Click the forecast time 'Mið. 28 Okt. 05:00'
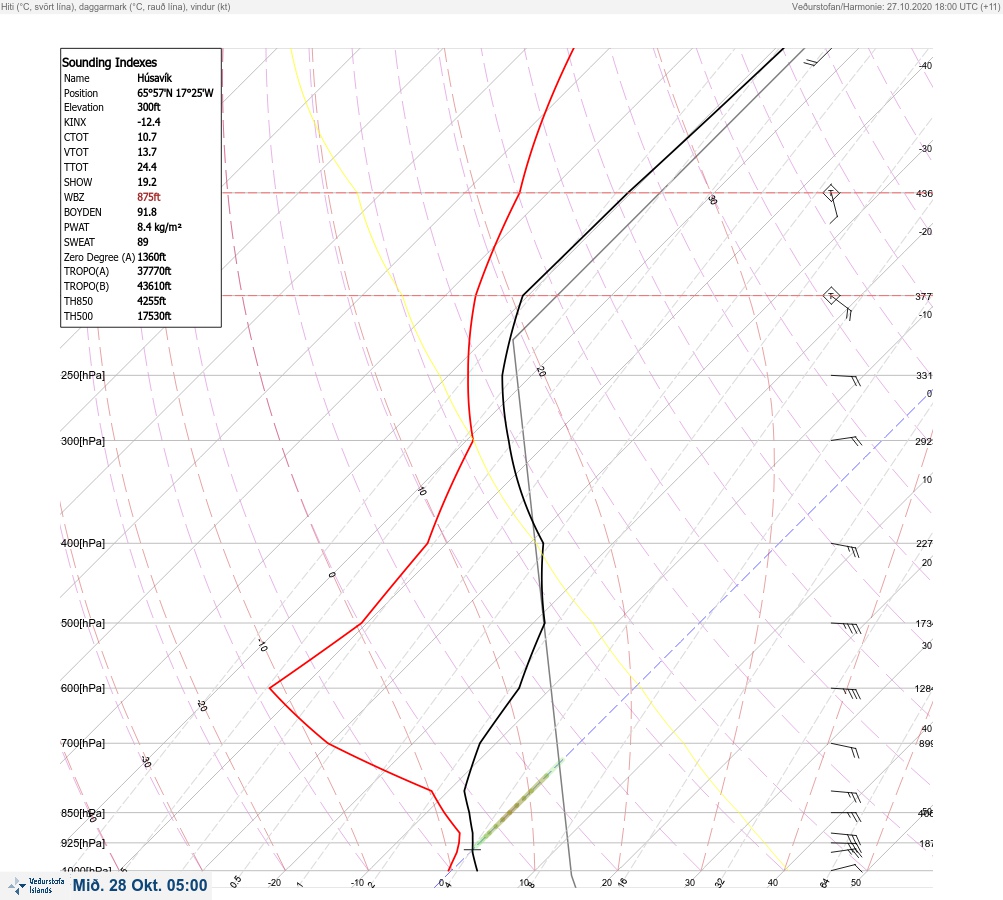This screenshot has width=1003, height=900. [x=140, y=885]
